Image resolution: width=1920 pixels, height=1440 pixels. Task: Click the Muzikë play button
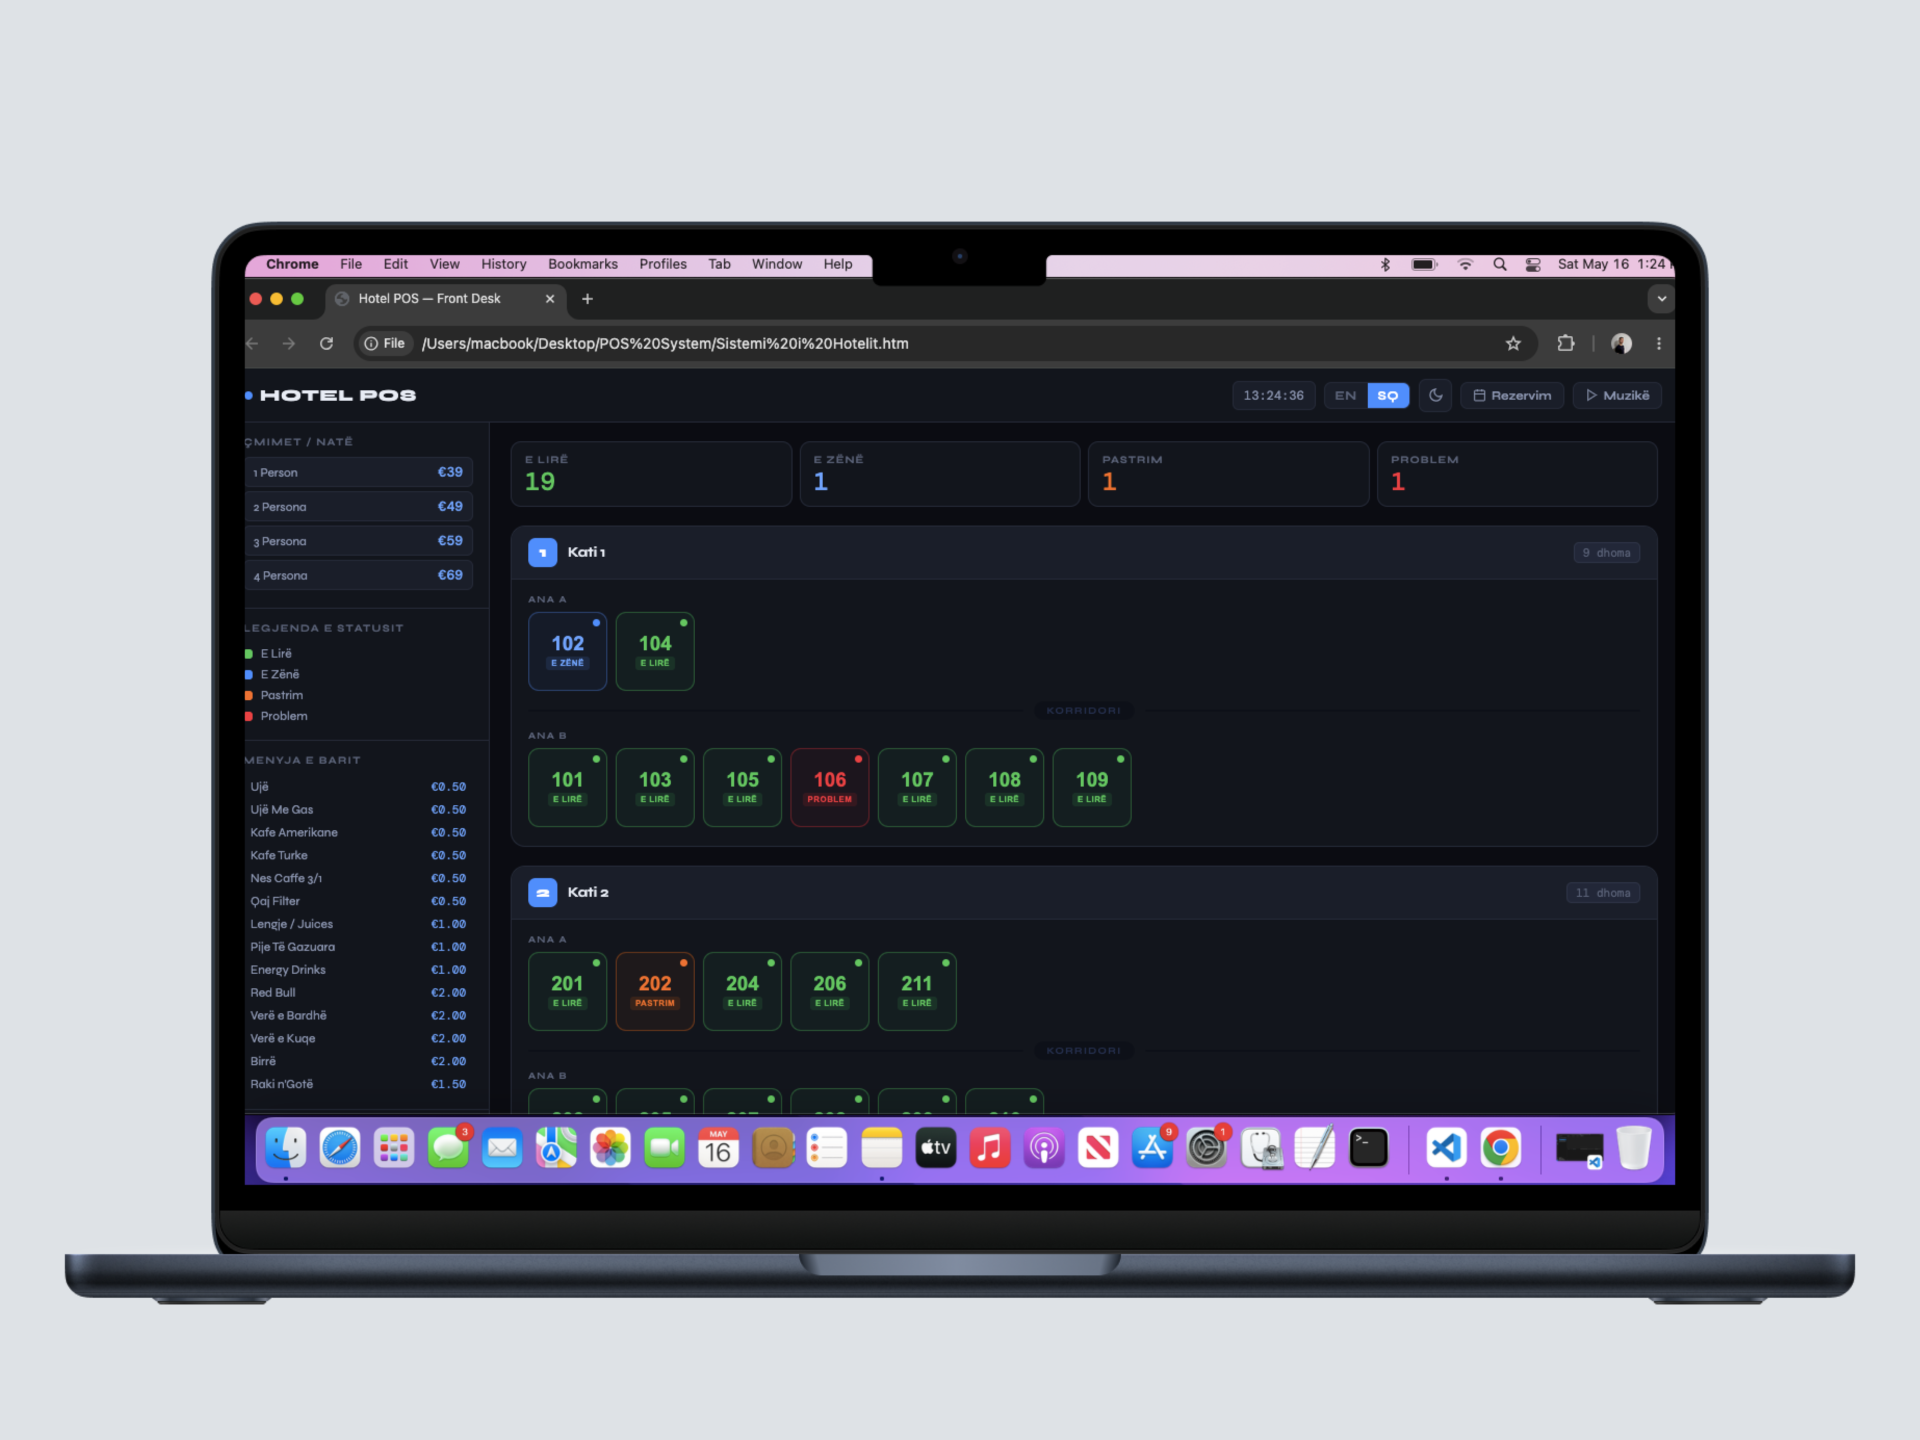[x=1617, y=396]
